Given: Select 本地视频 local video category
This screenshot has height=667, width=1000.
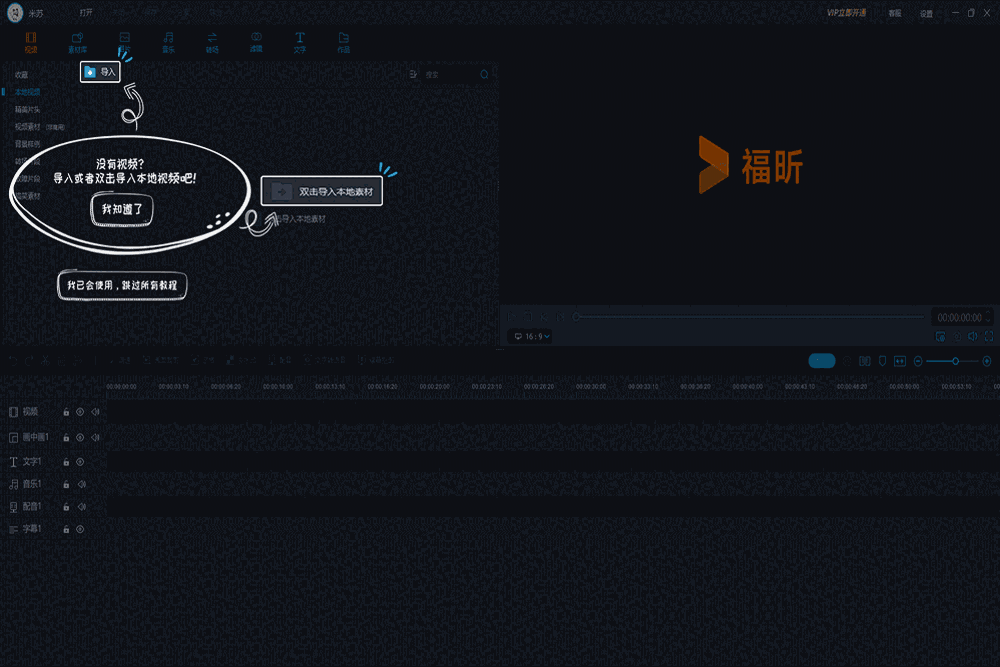Looking at the screenshot, I should (x=27, y=92).
